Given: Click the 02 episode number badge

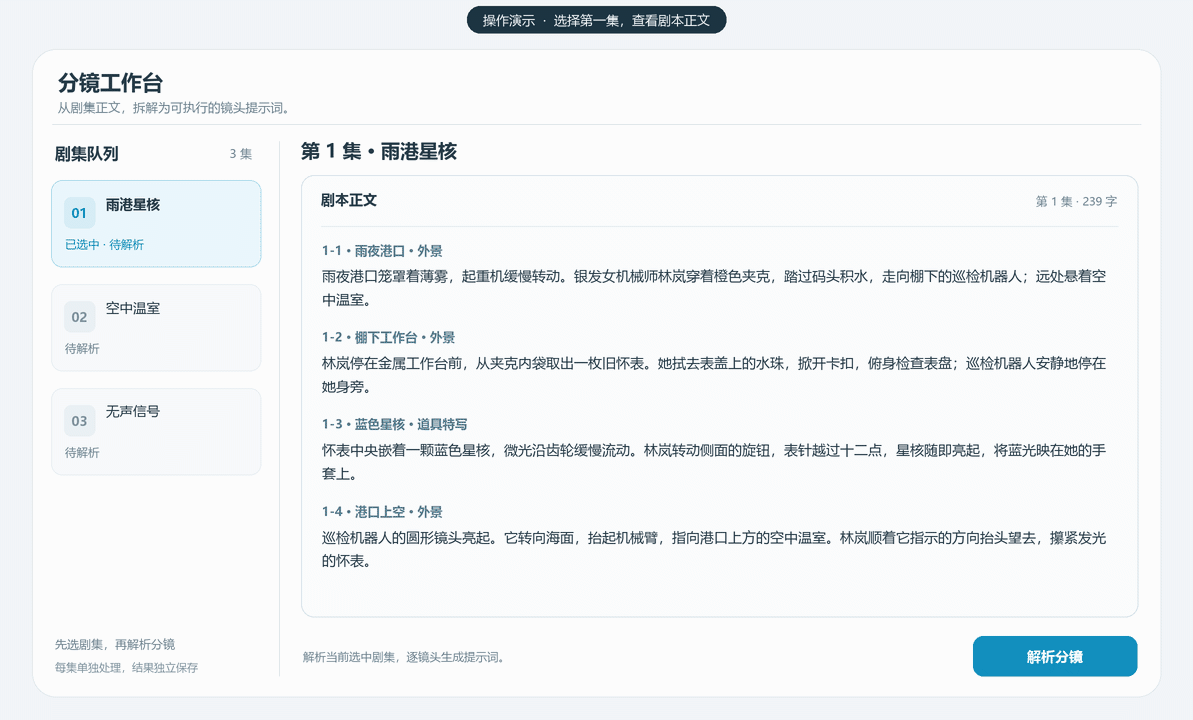Looking at the screenshot, I should 79,317.
